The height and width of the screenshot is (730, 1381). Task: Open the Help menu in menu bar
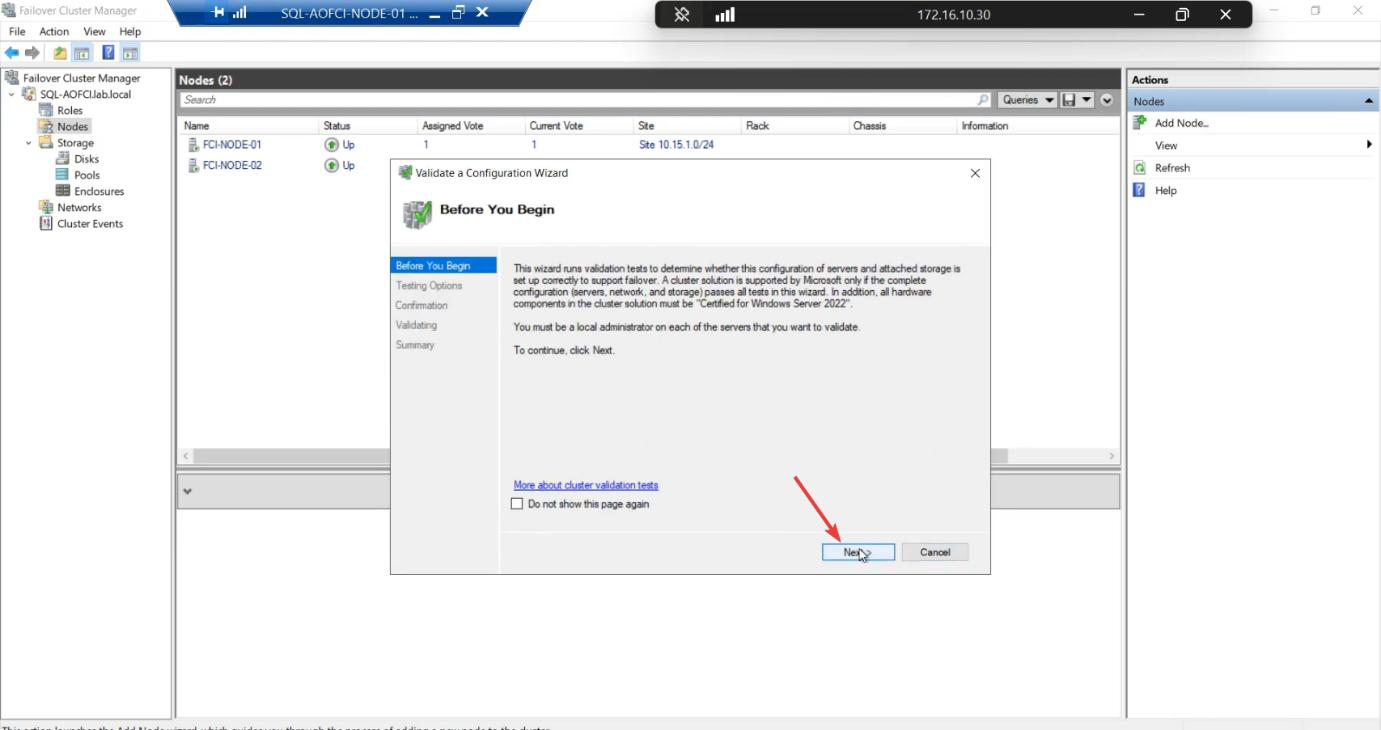pos(130,32)
